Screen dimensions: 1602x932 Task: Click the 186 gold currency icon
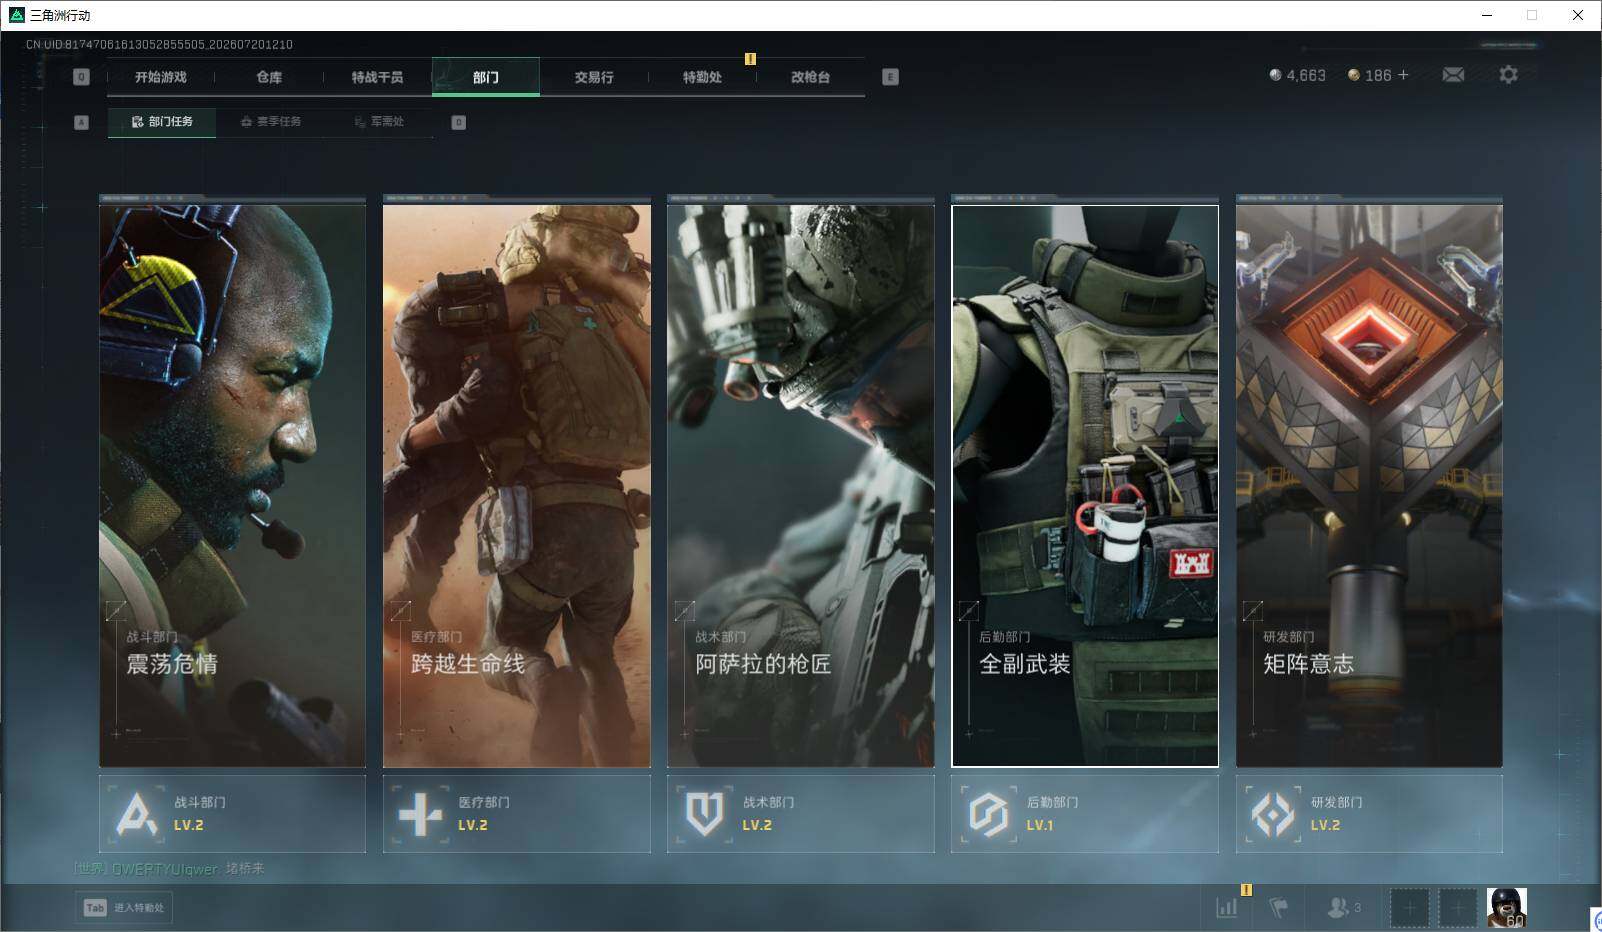1353,75
